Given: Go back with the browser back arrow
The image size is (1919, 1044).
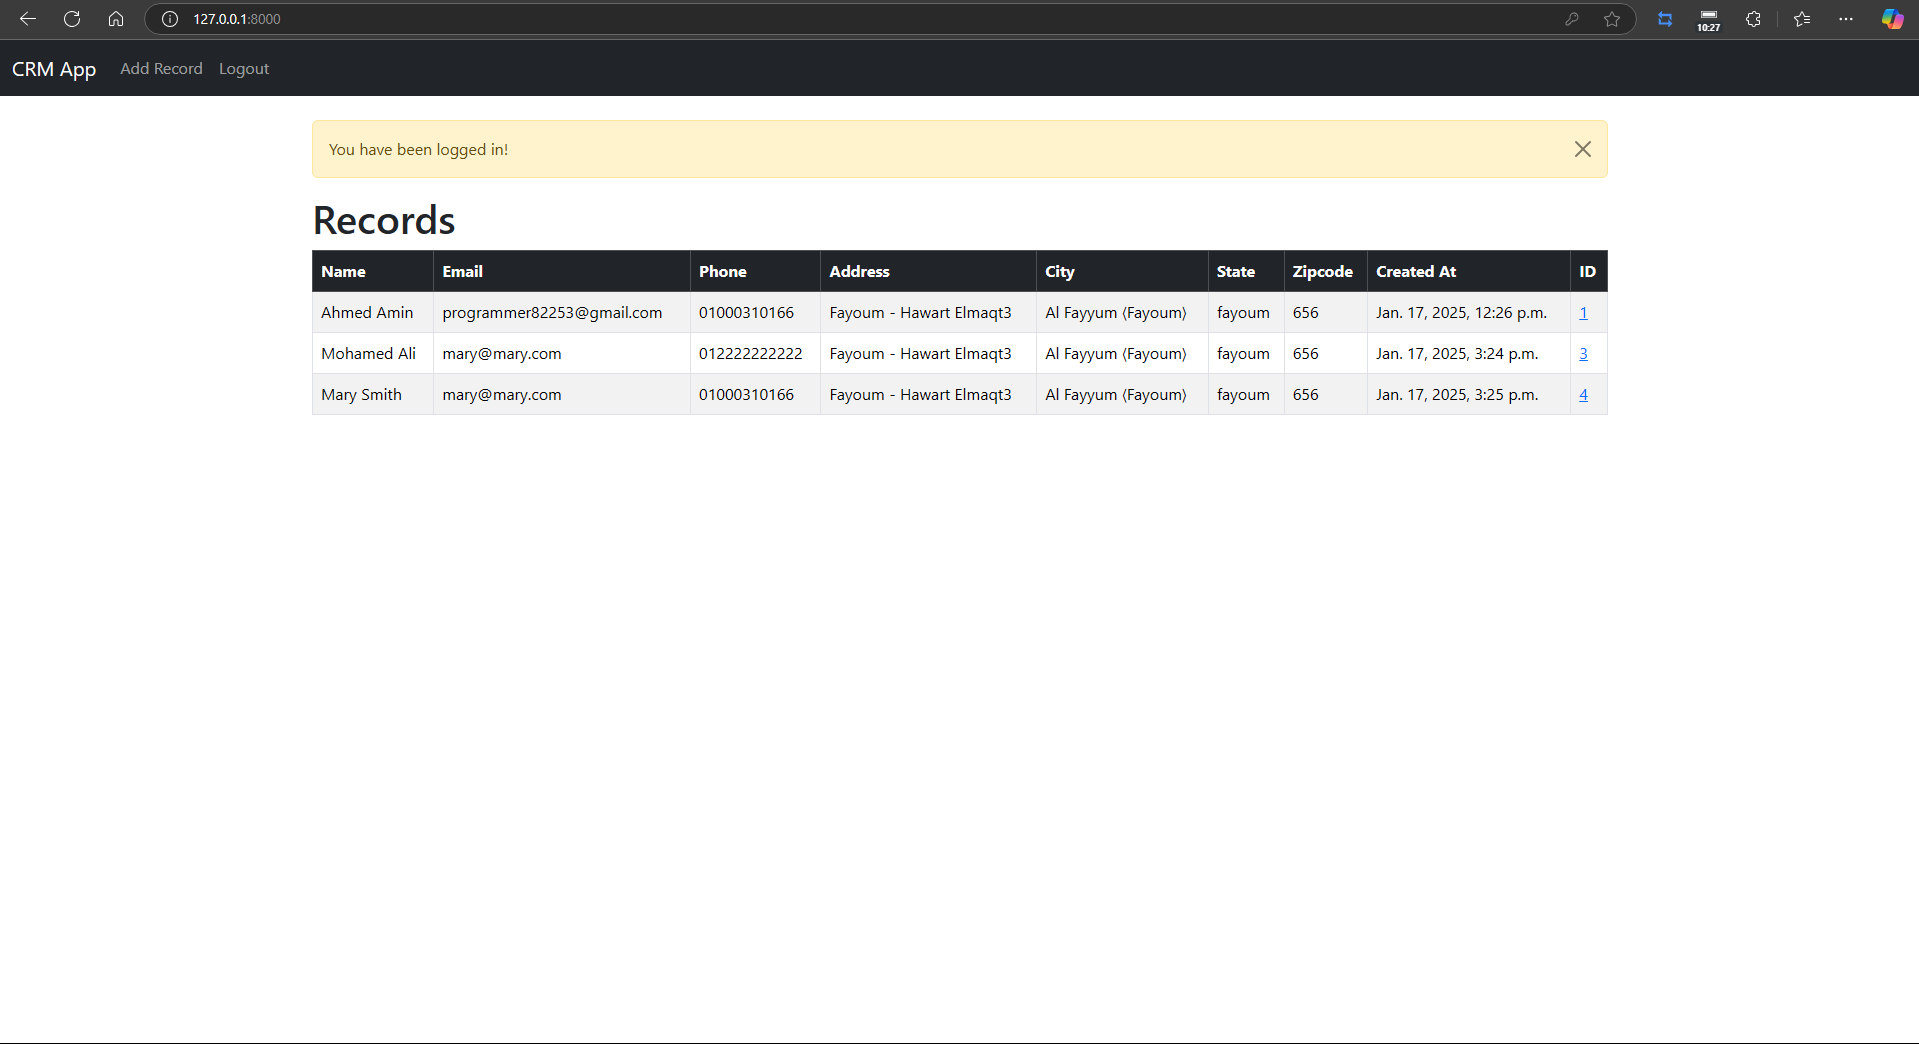Looking at the screenshot, I should [x=28, y=19].
